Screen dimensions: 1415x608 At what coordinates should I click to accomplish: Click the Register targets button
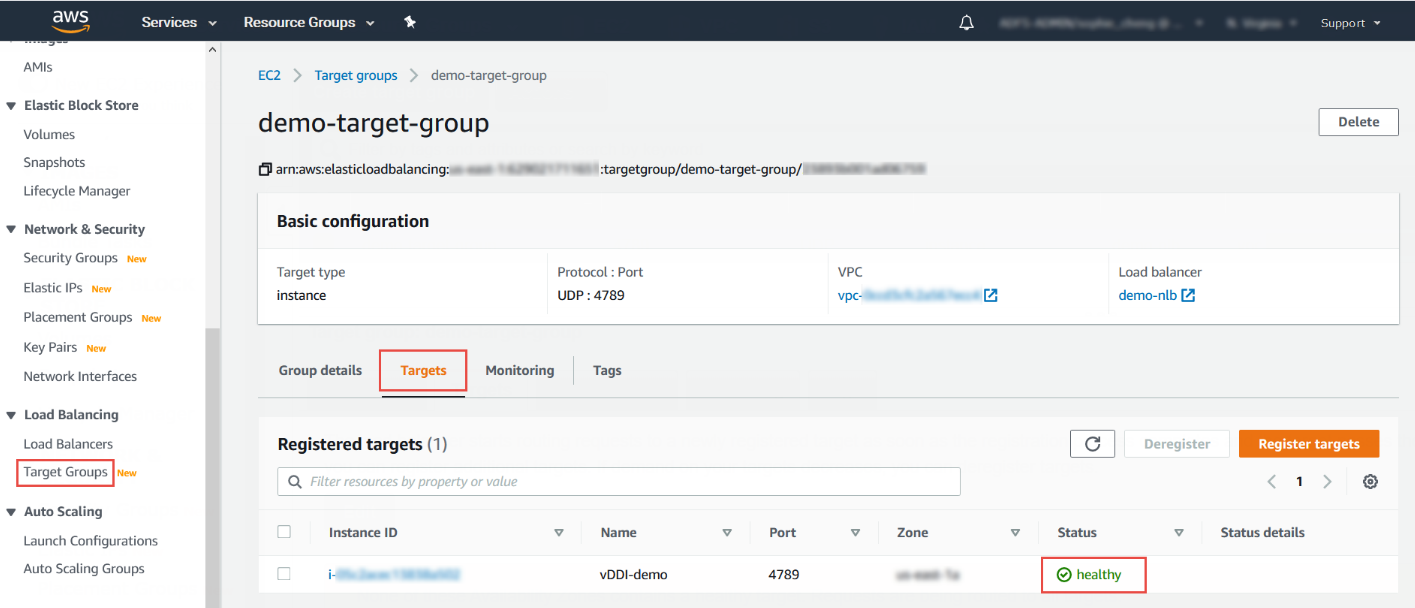click(x=1308, y=444)
